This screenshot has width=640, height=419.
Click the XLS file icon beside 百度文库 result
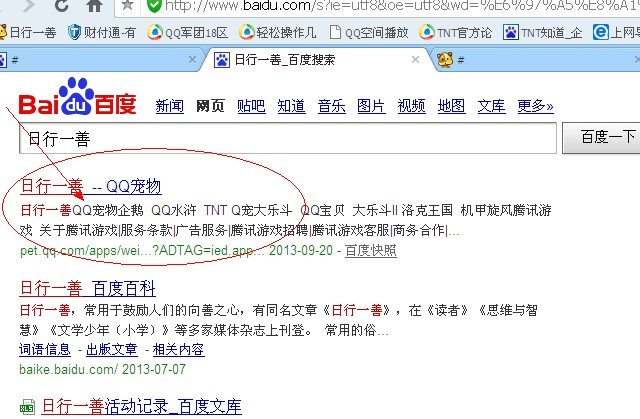pos(27,407)
